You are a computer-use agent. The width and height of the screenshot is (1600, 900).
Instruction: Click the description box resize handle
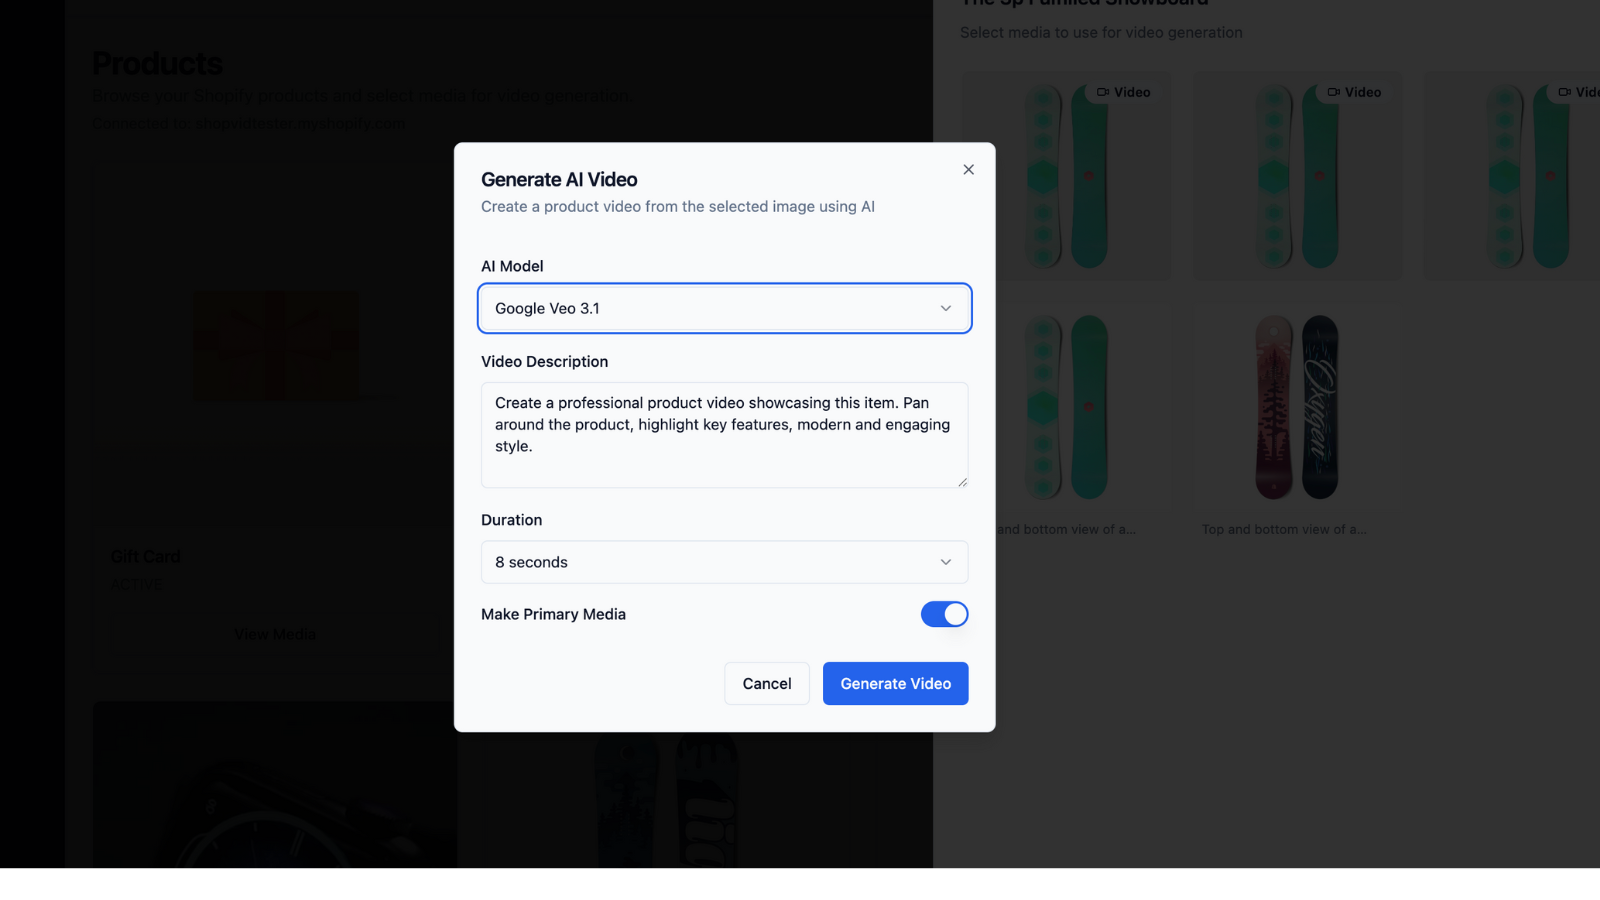962,482
